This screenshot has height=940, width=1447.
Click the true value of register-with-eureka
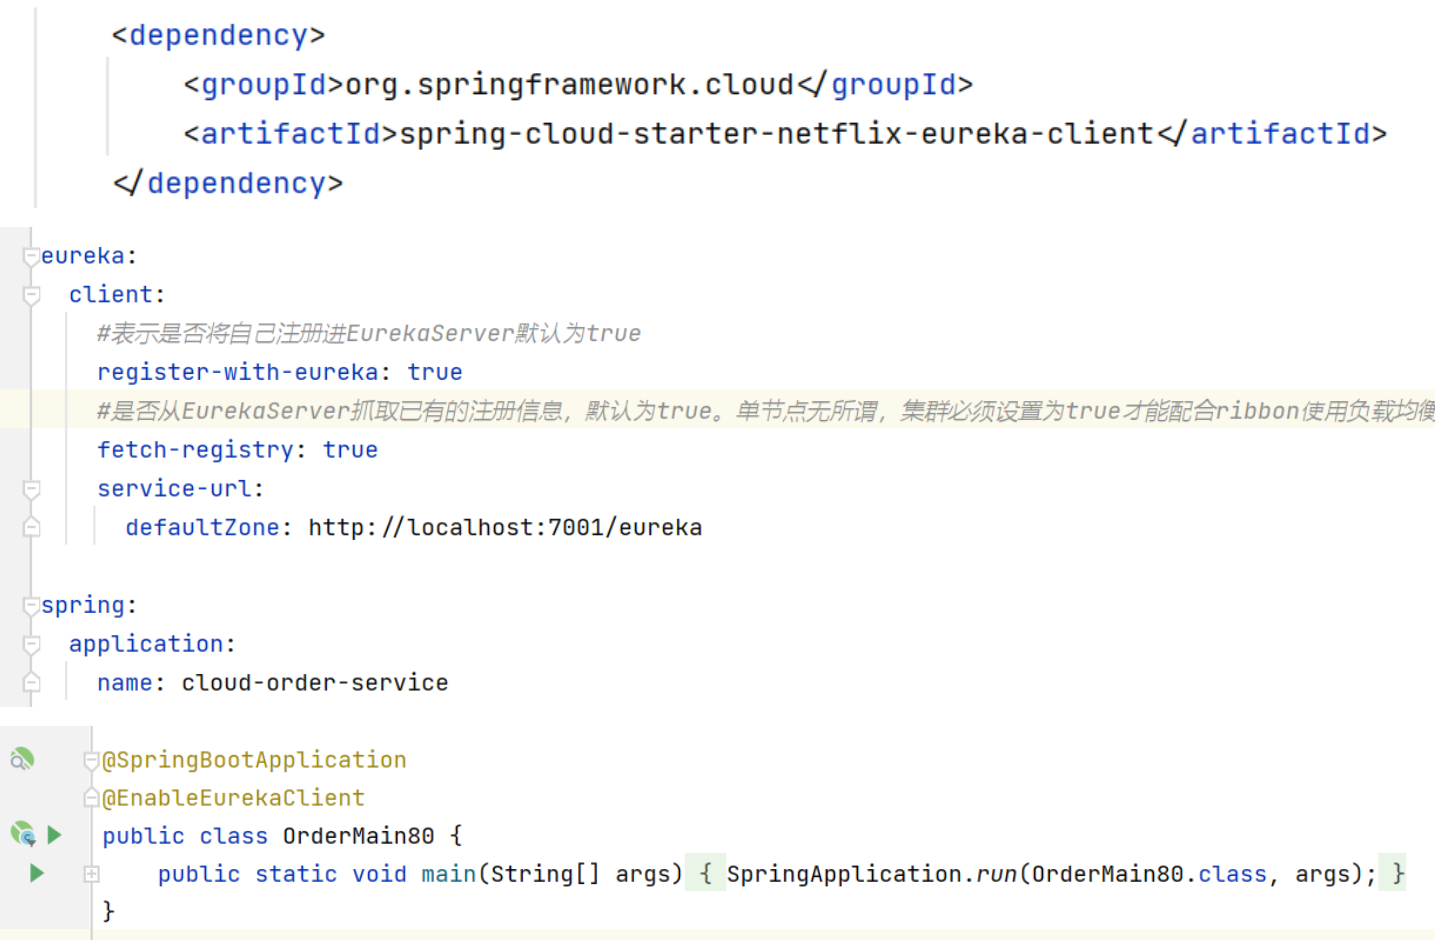435,372
